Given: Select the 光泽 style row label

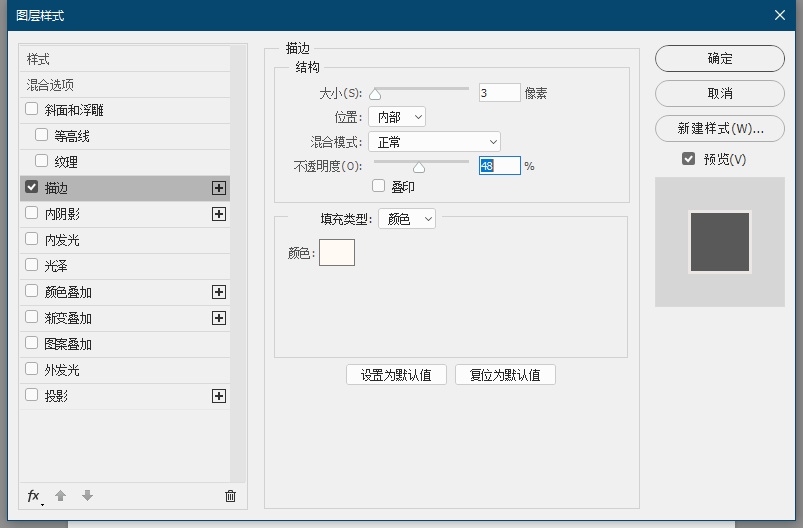Looking at the screenshot, I should tap(56, 266).
